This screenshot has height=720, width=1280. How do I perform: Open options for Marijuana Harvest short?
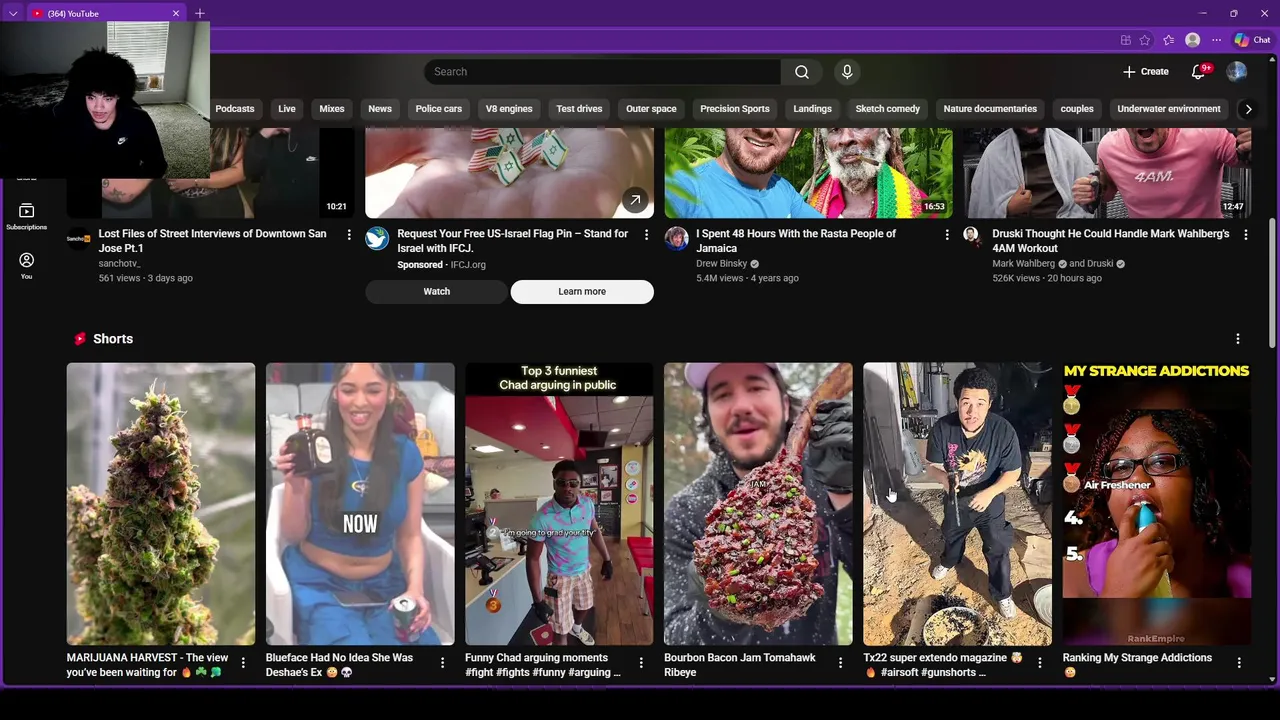(243, 662)
